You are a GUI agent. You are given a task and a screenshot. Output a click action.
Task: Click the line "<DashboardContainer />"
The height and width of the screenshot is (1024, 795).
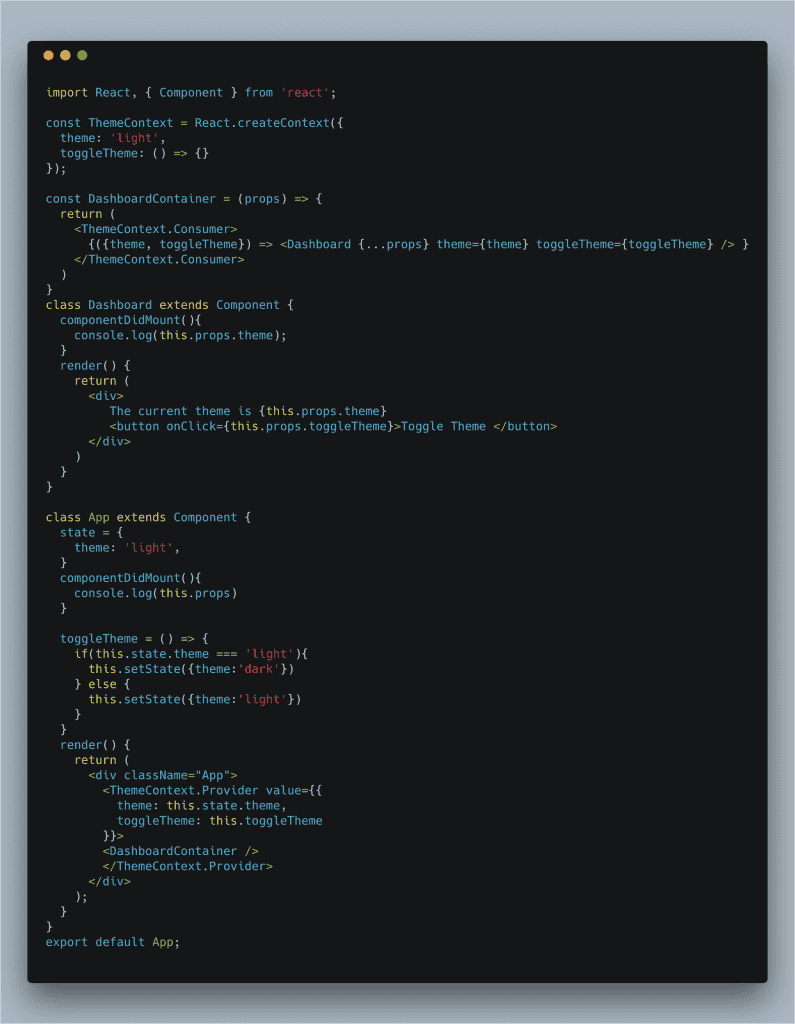click(x=180, y=851)
